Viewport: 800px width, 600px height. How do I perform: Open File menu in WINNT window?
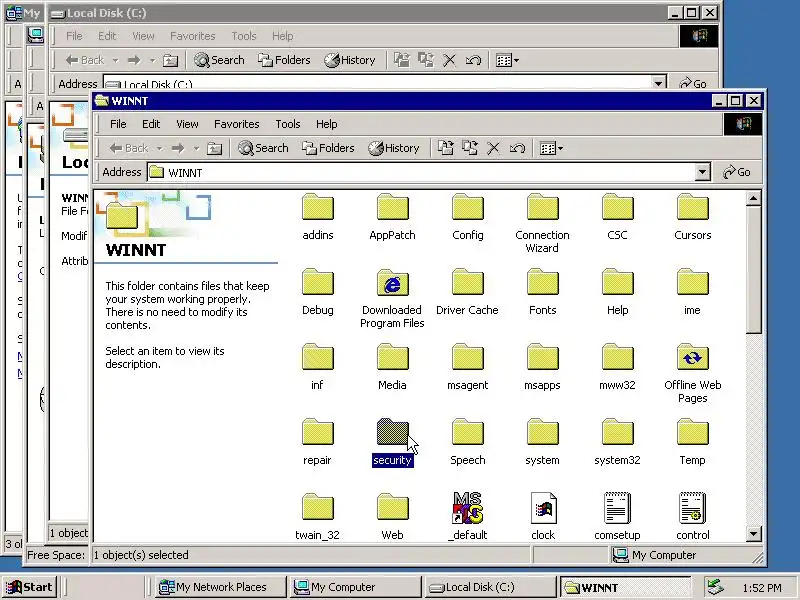click(118, 124)
